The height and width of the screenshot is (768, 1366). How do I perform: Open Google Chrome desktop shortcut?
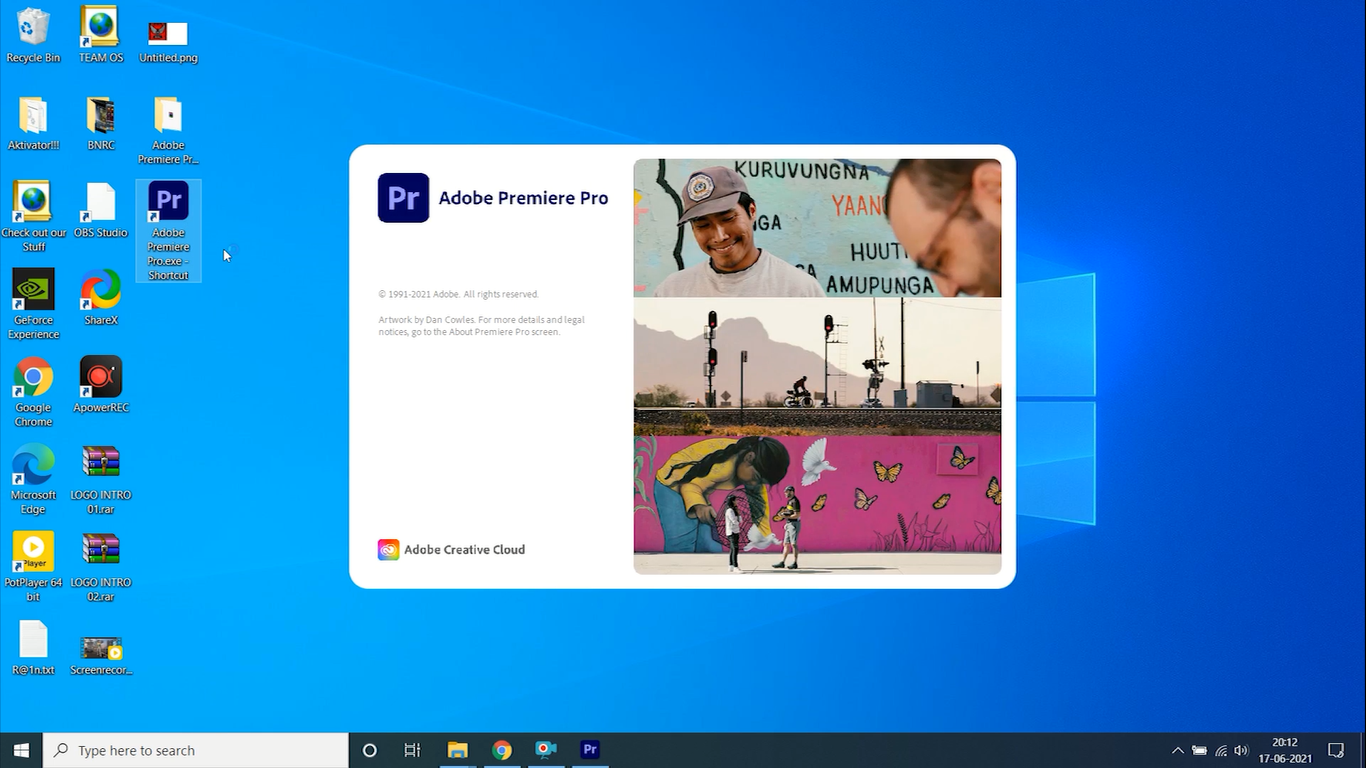[33, 392]
